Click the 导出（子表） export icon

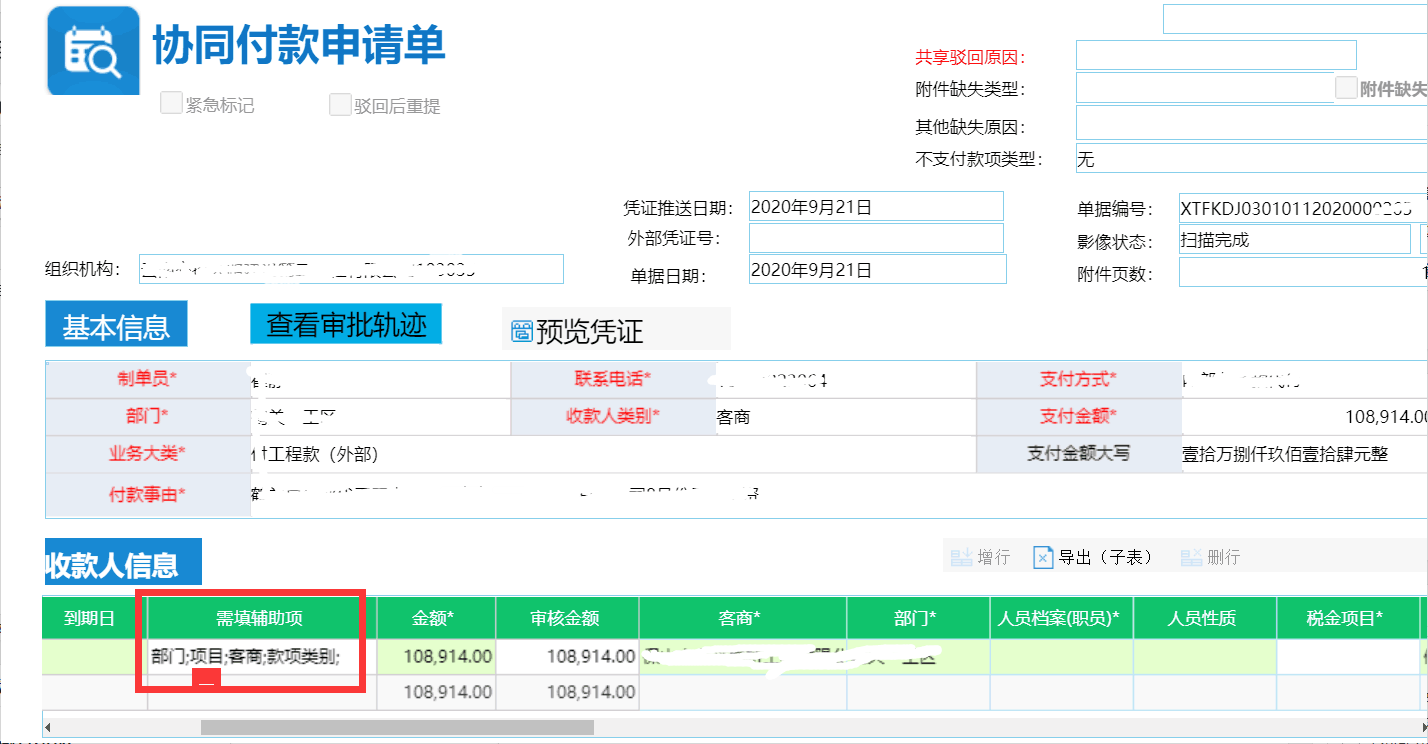point(1043,557)
